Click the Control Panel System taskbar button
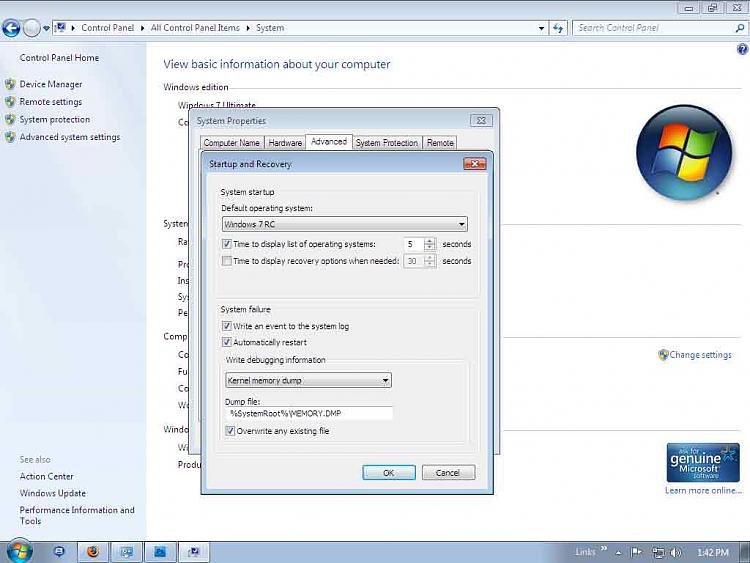 click(x=194, y=552)
